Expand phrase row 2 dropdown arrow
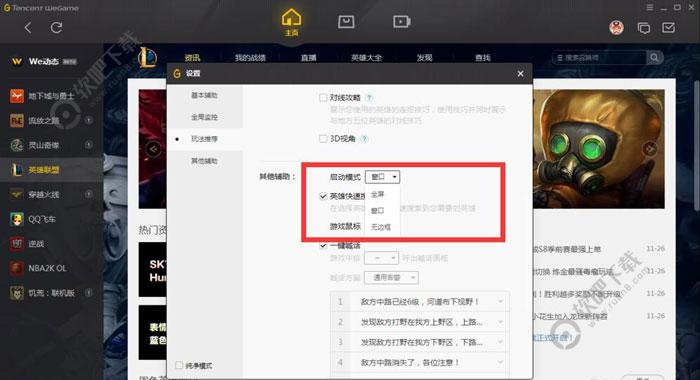This screenshot has height=380, width=700. pyautogui.click(x=500, y=322)
